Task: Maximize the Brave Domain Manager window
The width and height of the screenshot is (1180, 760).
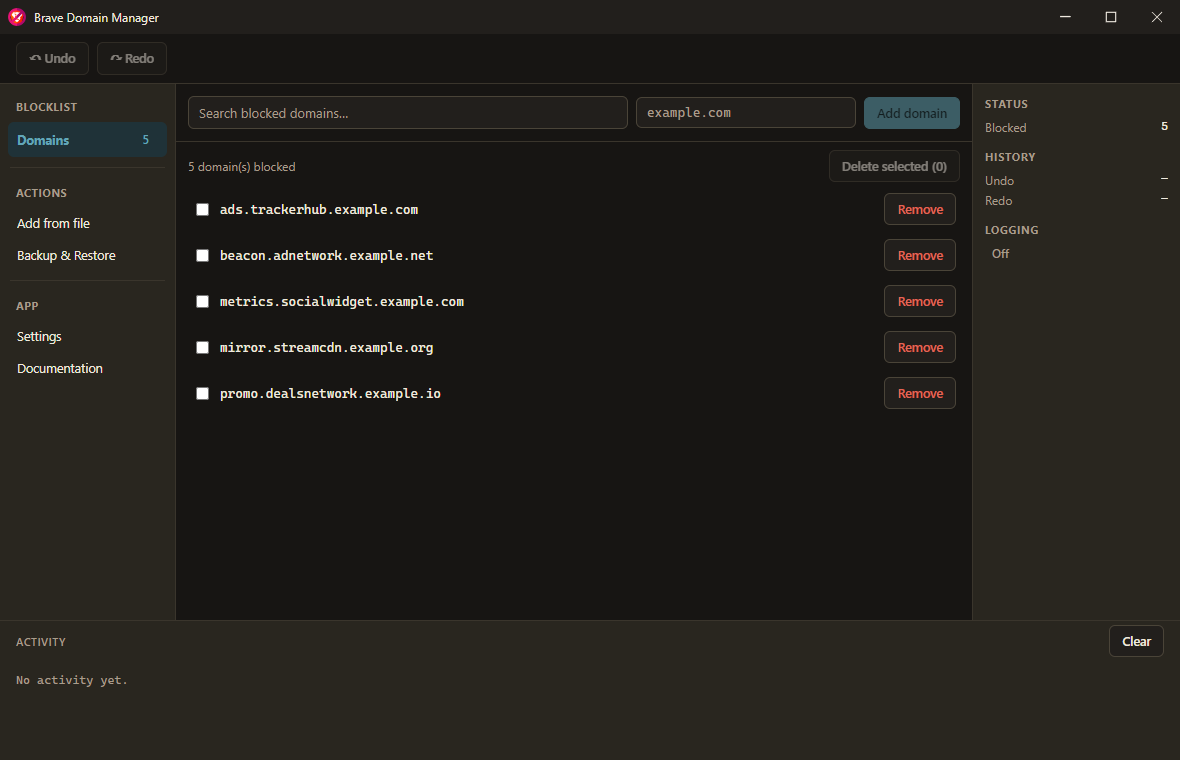Action: 1111,17
